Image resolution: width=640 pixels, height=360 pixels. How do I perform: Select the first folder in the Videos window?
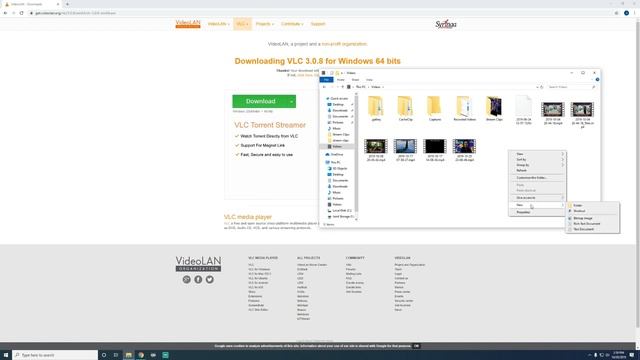pos(376,109)
